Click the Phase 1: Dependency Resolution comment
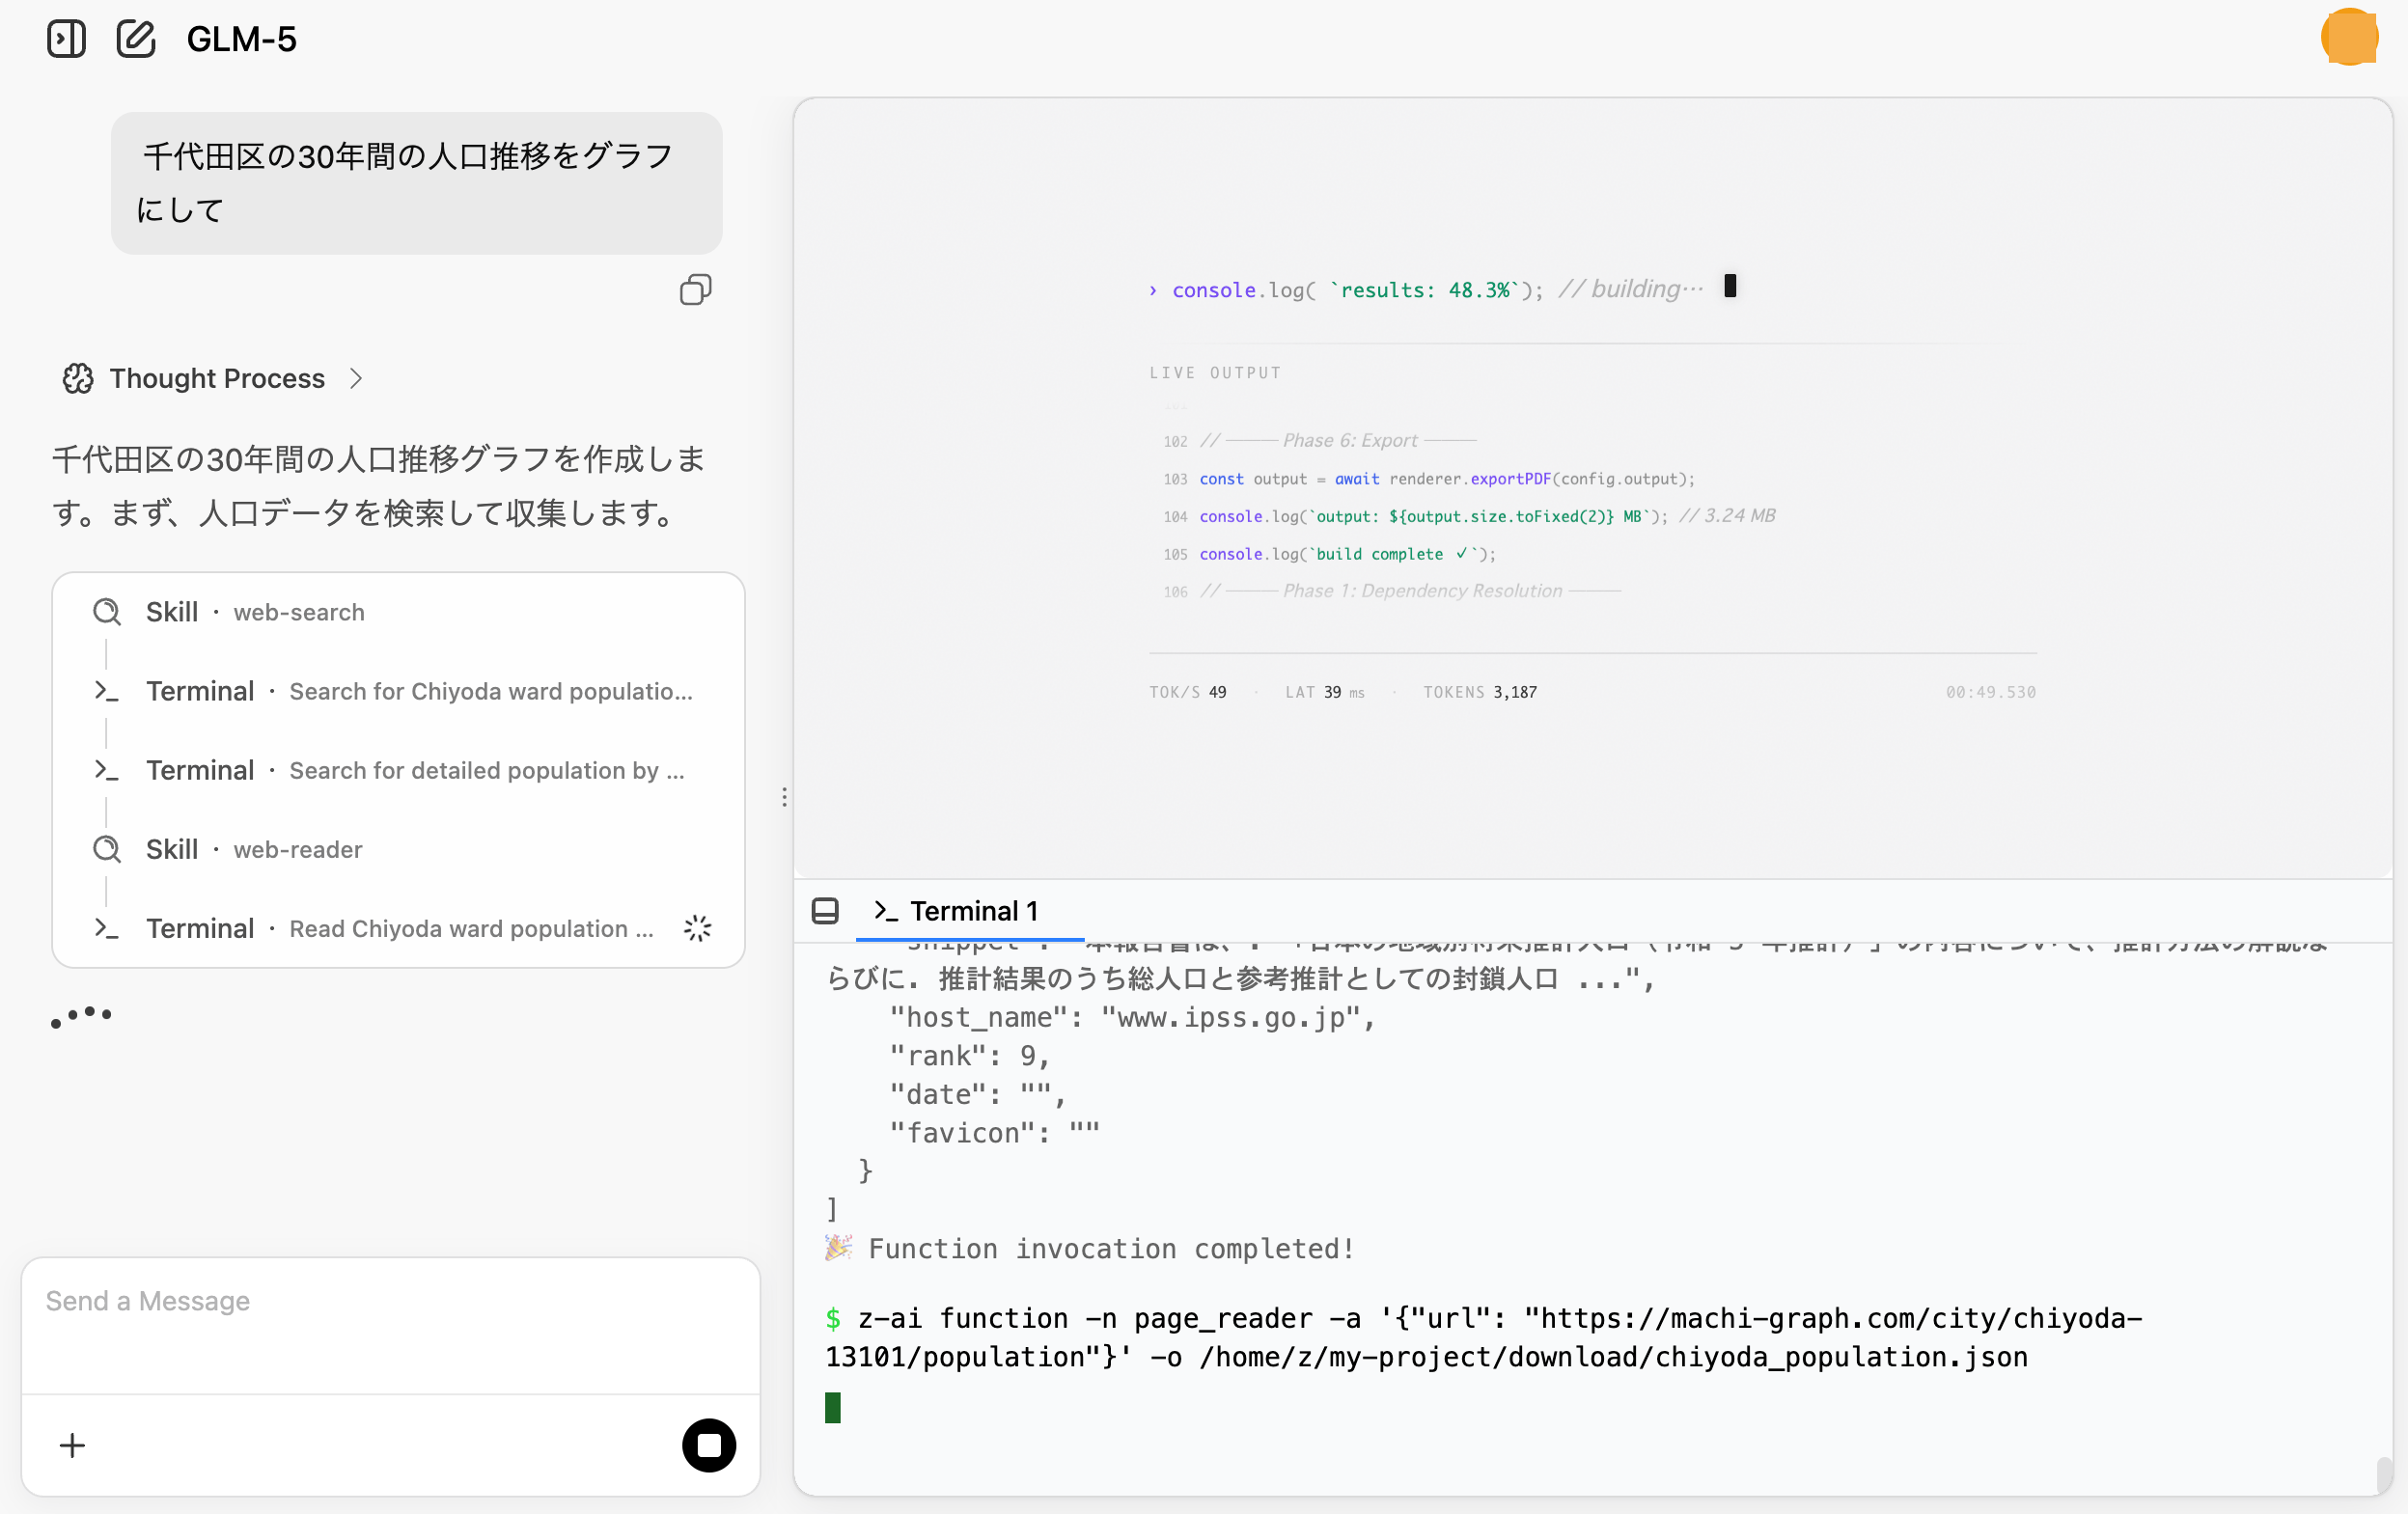2408x1514 pixels. pos(1392,591)
